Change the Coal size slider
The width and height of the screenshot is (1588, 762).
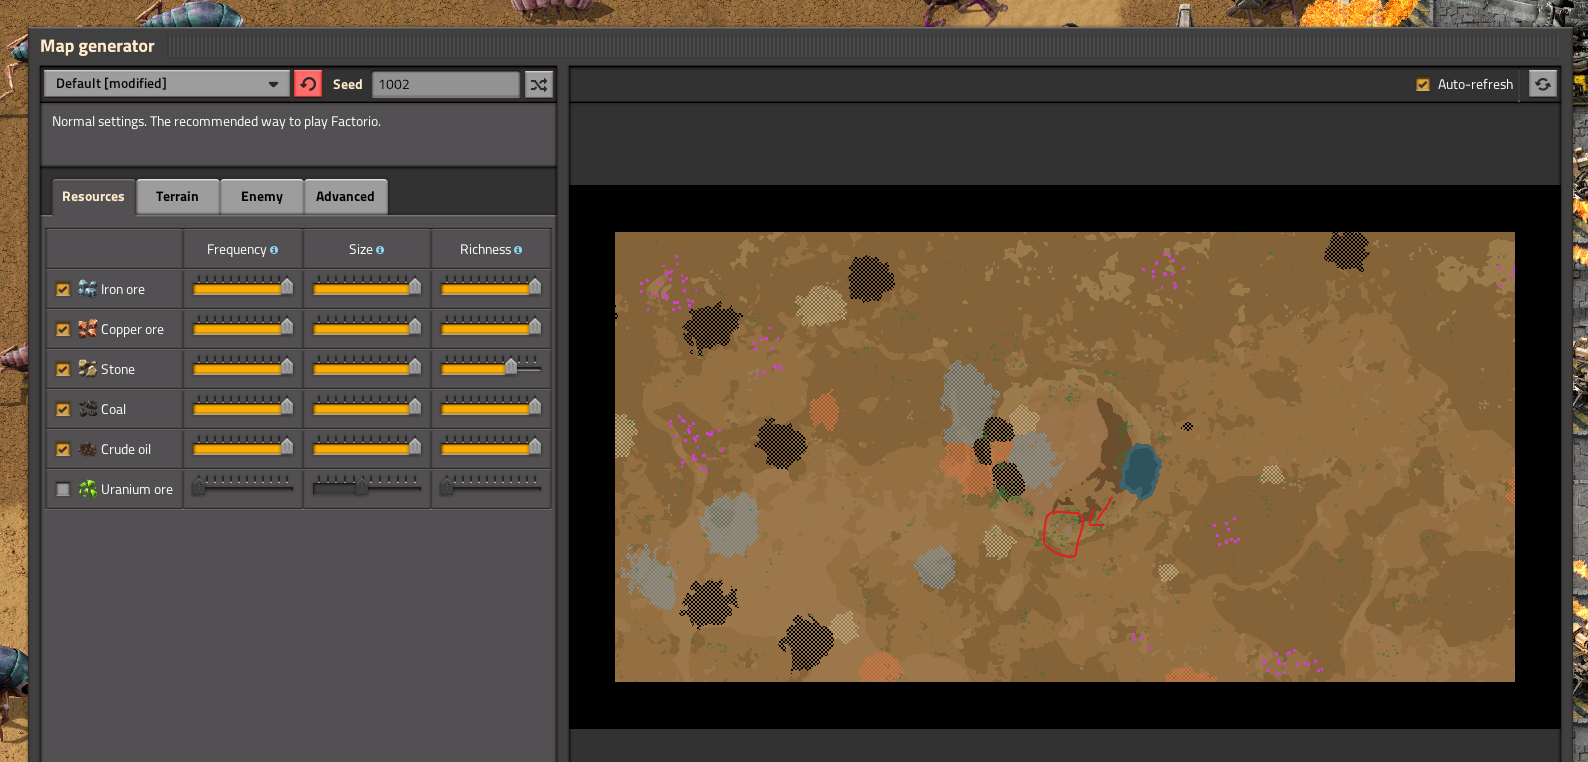367,408
